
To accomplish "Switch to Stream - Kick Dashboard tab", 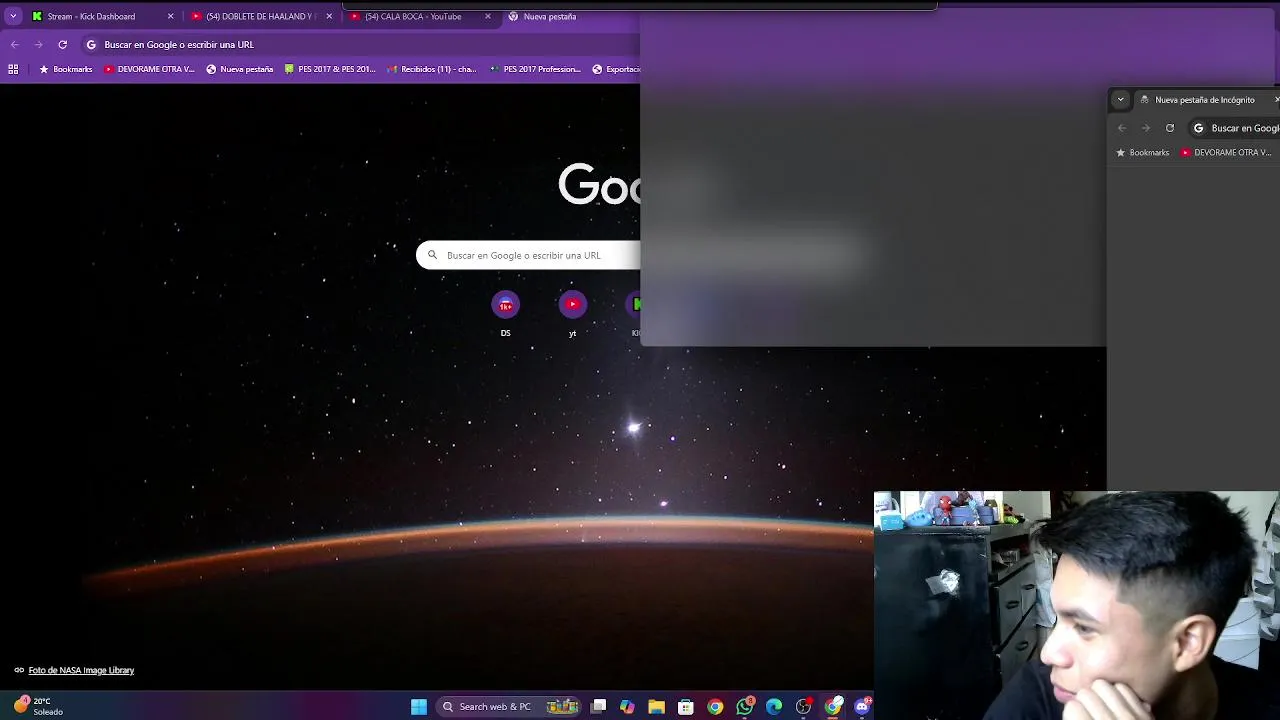I will pos(91,16).
